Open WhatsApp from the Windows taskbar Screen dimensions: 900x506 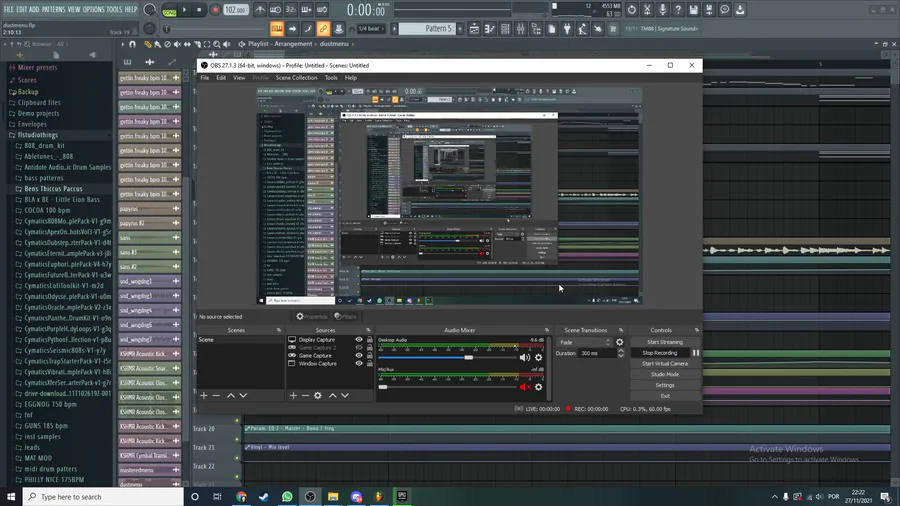point(287,497)
